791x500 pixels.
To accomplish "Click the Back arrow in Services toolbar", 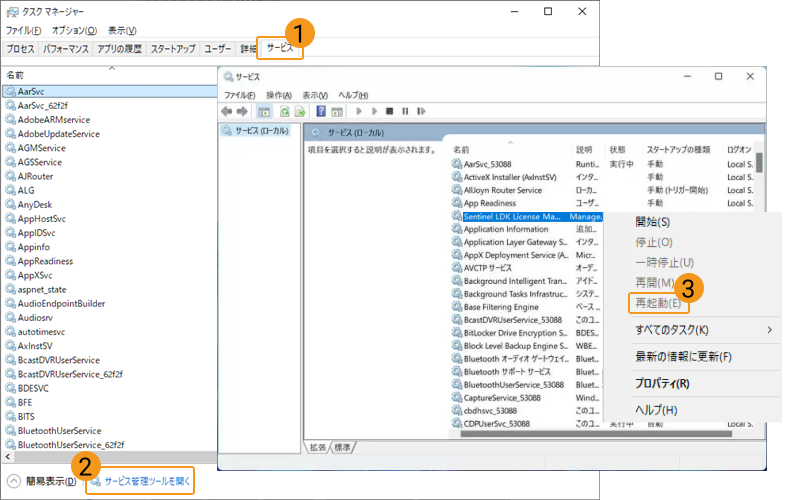I will tap(227, 111).
